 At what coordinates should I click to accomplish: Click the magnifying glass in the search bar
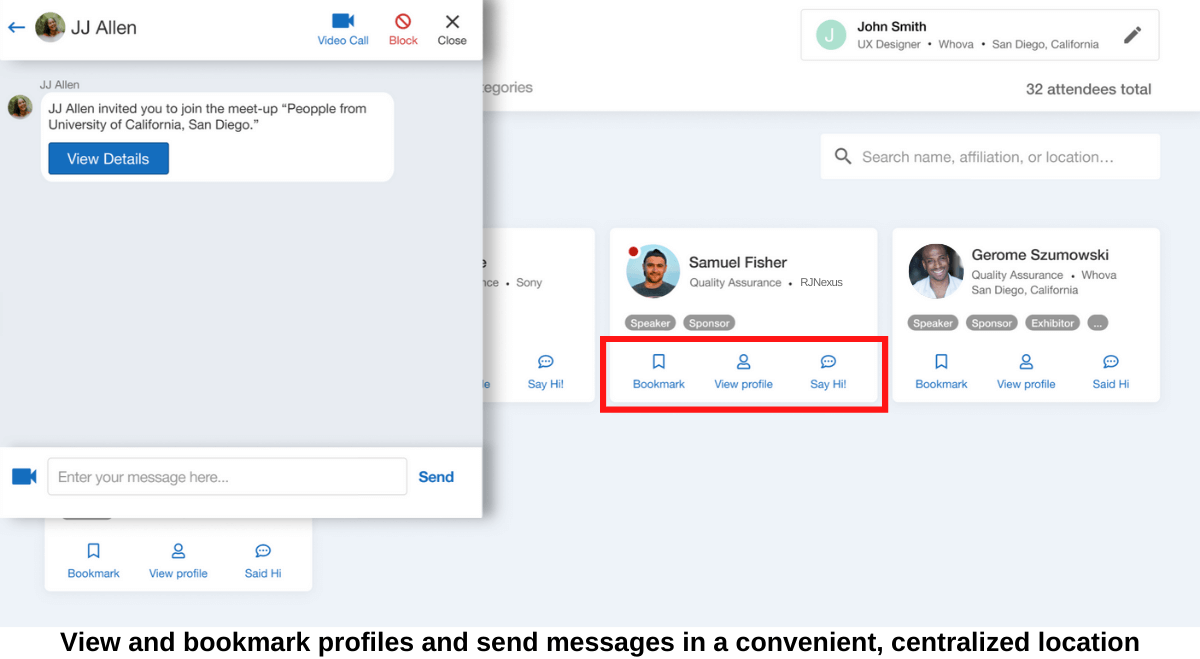[x=843, y=155]
